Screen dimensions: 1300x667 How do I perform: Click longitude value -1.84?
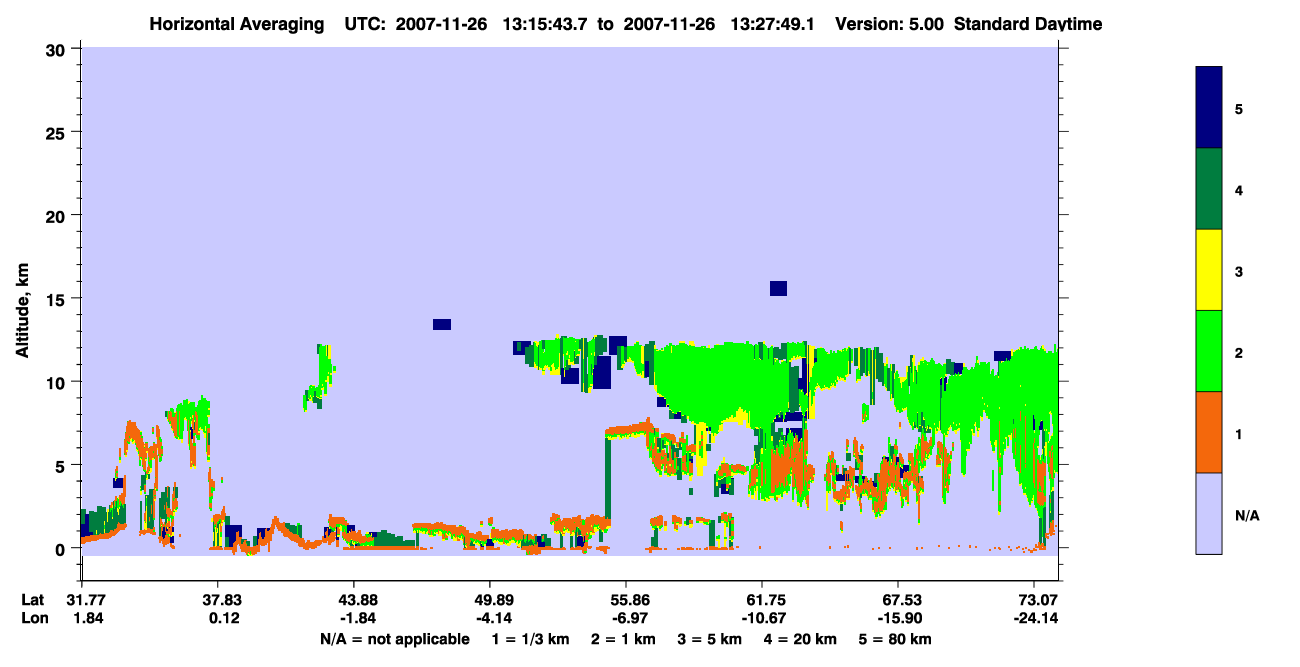click(x=357, y=618)
